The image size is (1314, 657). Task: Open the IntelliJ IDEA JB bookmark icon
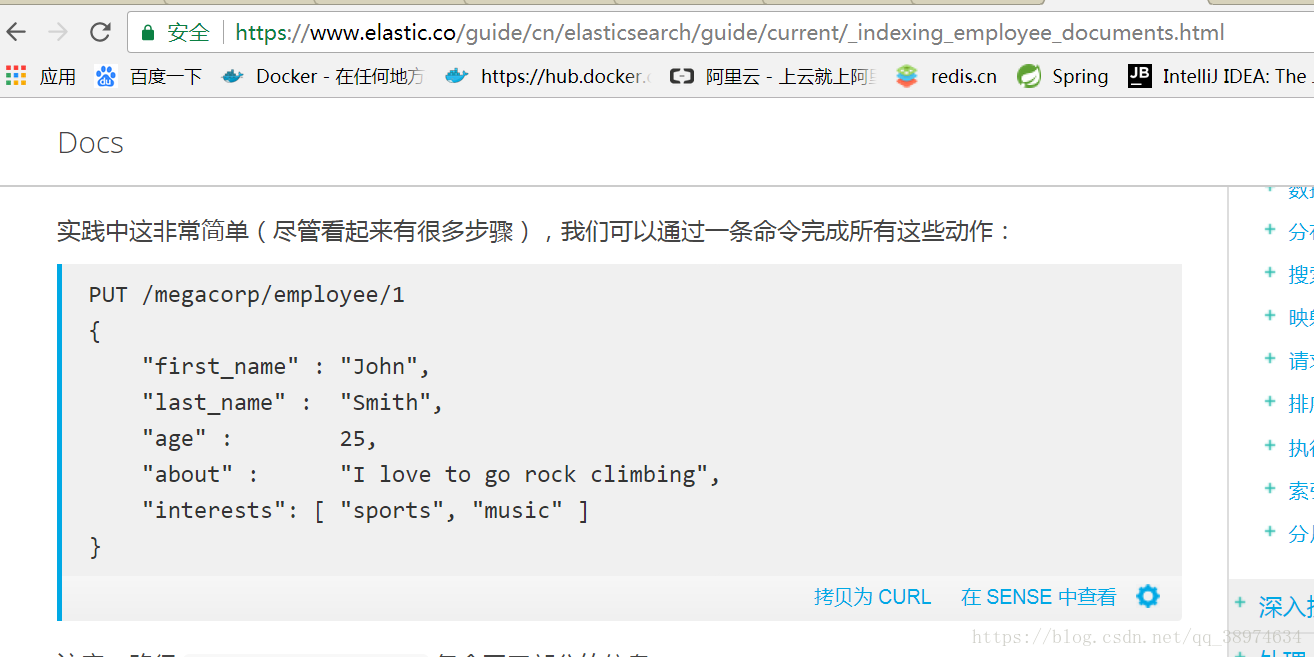coord(1139,76)
